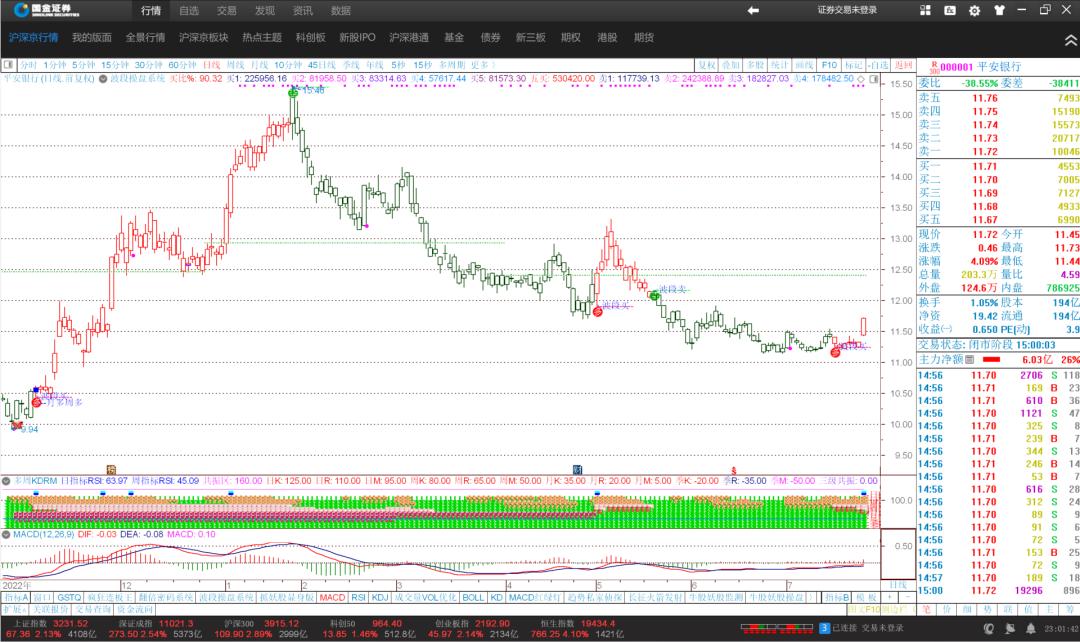Click the red 返回 button
The image size is (1080, 642).
click(x=876, y=64)
